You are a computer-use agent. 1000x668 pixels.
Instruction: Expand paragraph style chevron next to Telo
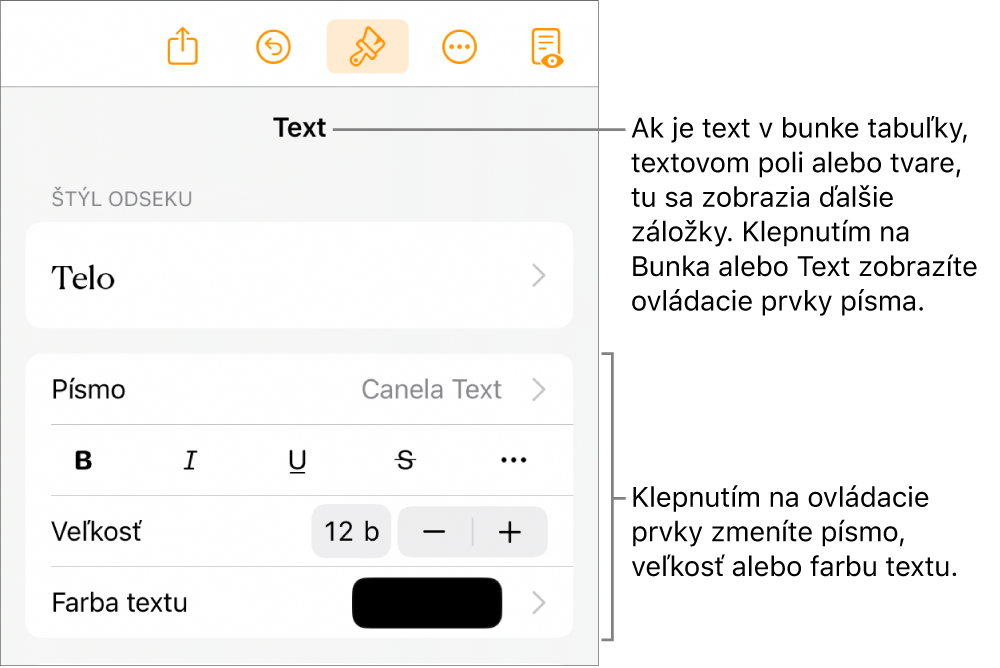pos(539,276)
